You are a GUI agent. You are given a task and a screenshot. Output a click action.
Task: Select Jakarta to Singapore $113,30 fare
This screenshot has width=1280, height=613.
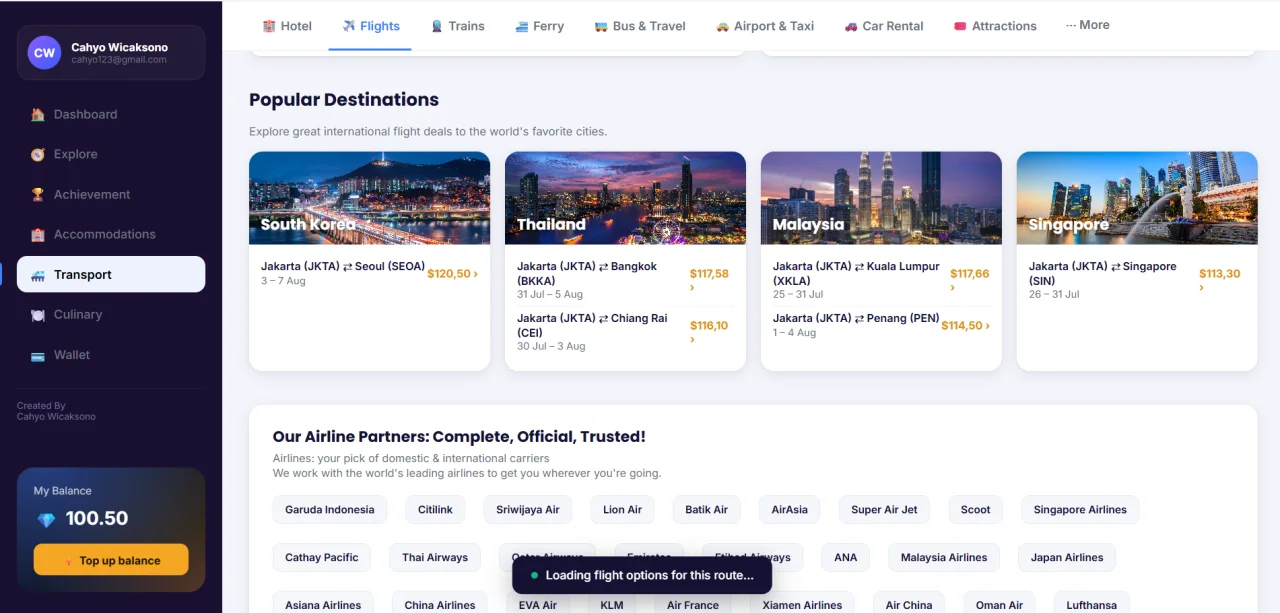1137,280
